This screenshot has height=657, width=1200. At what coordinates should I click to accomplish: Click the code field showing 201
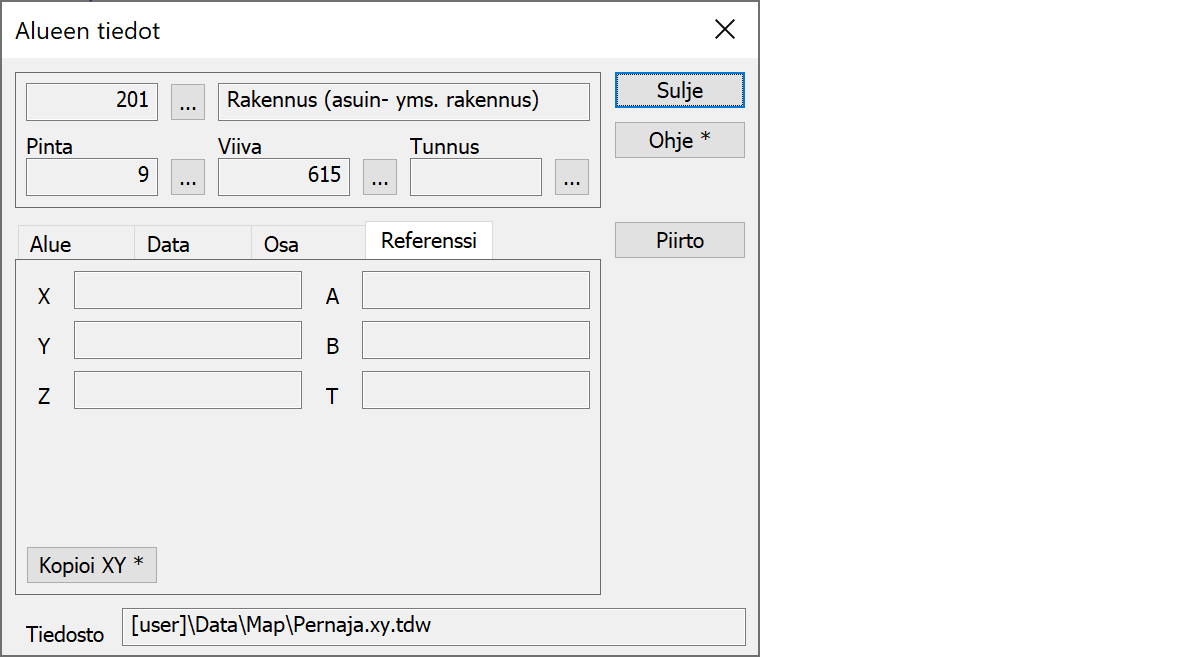click(x=92, y=102)
